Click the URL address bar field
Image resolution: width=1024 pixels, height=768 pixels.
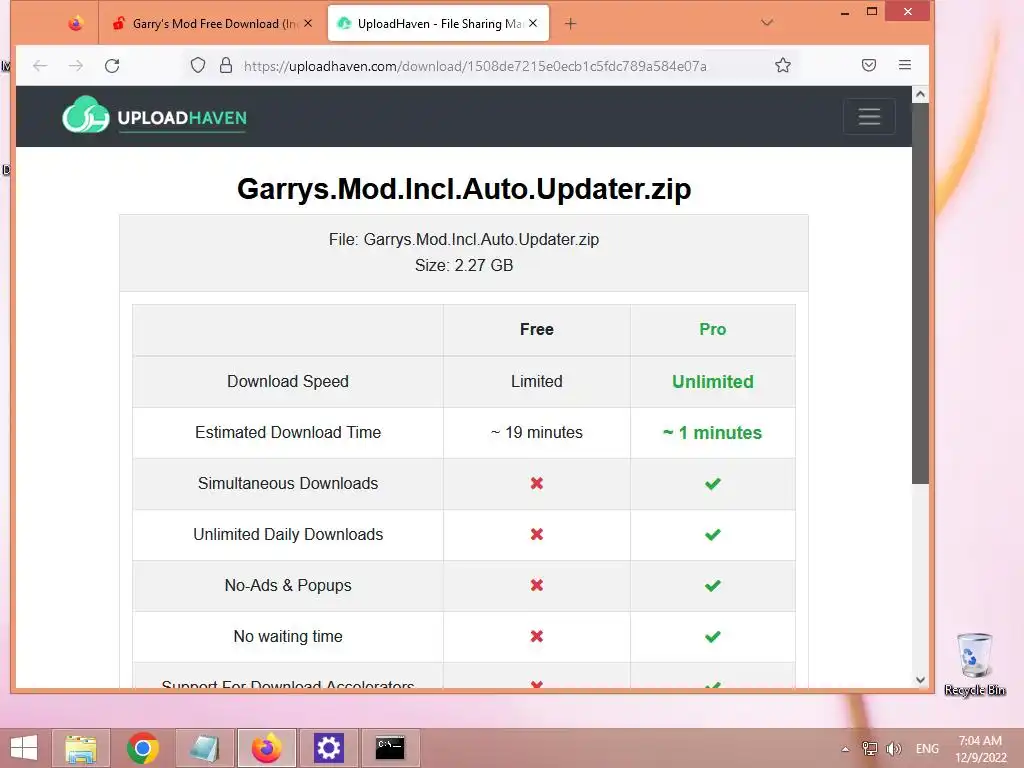coord(475,66)
